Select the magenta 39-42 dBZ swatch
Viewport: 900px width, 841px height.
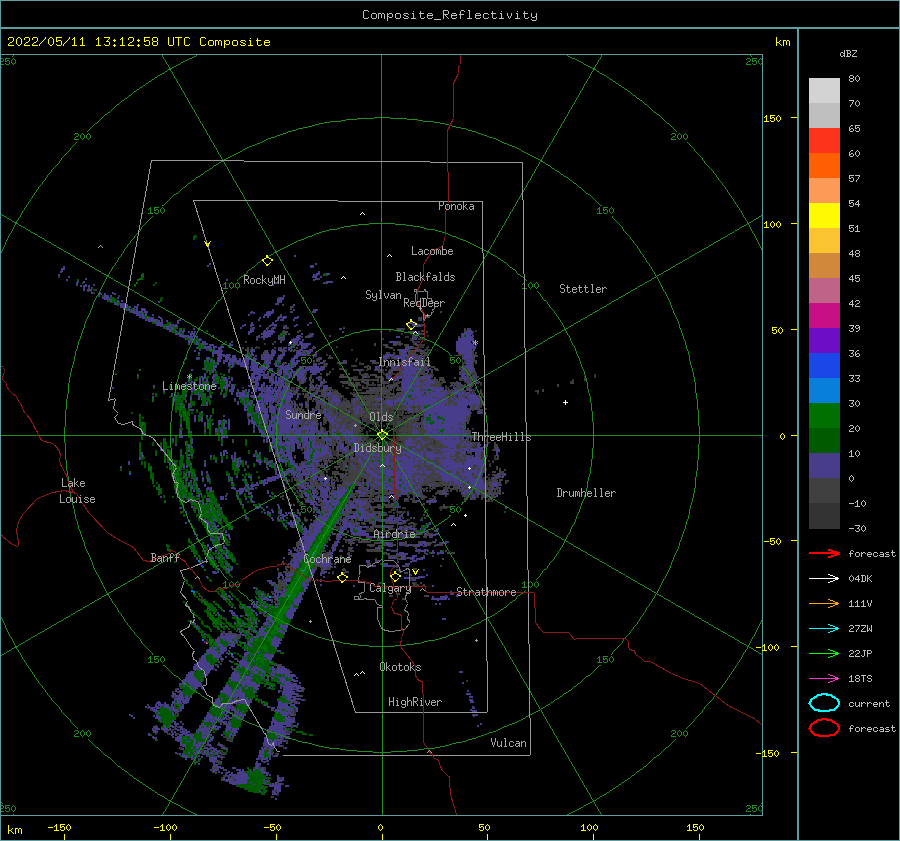point(824,315)
